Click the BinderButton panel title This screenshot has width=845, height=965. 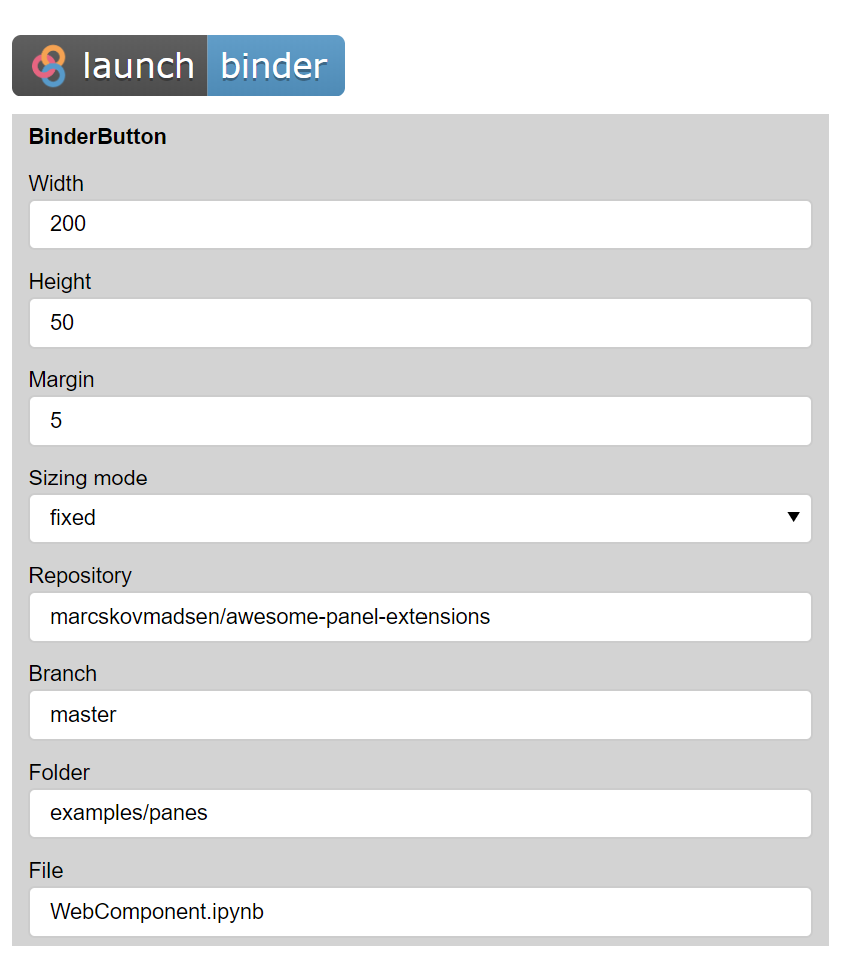tap(97, 137)
